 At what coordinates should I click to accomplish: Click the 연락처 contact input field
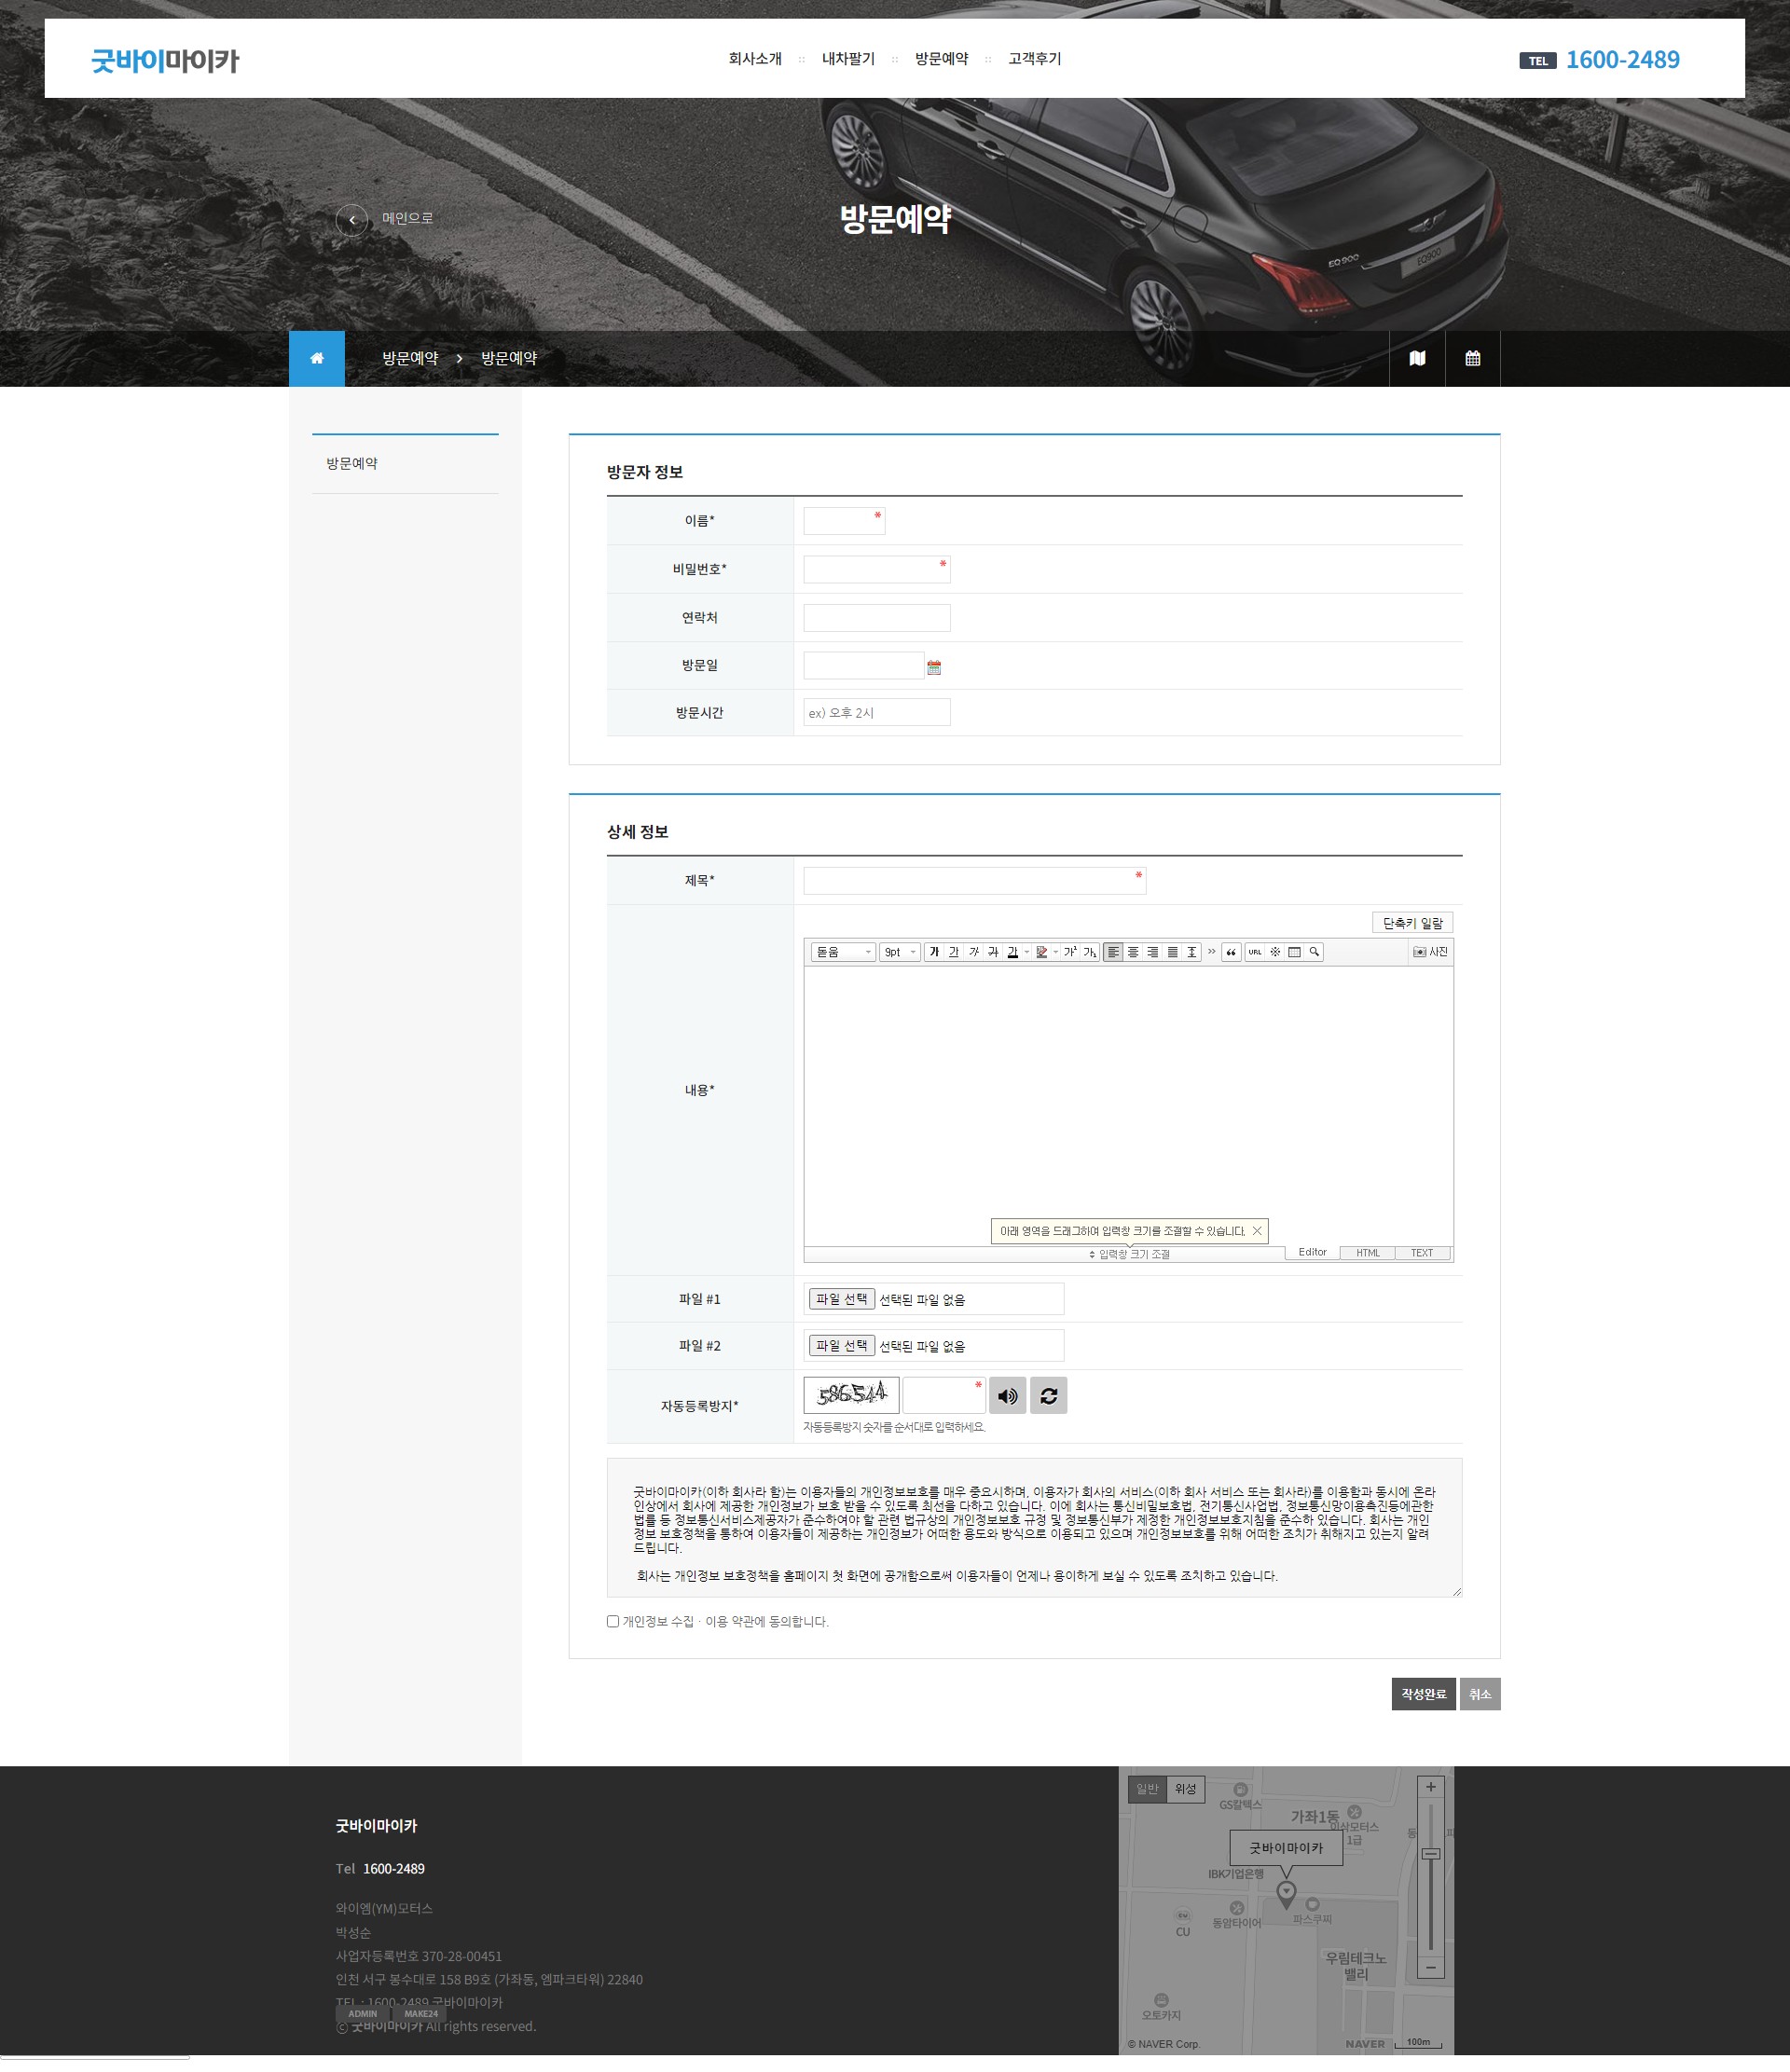tap(877, 618)
